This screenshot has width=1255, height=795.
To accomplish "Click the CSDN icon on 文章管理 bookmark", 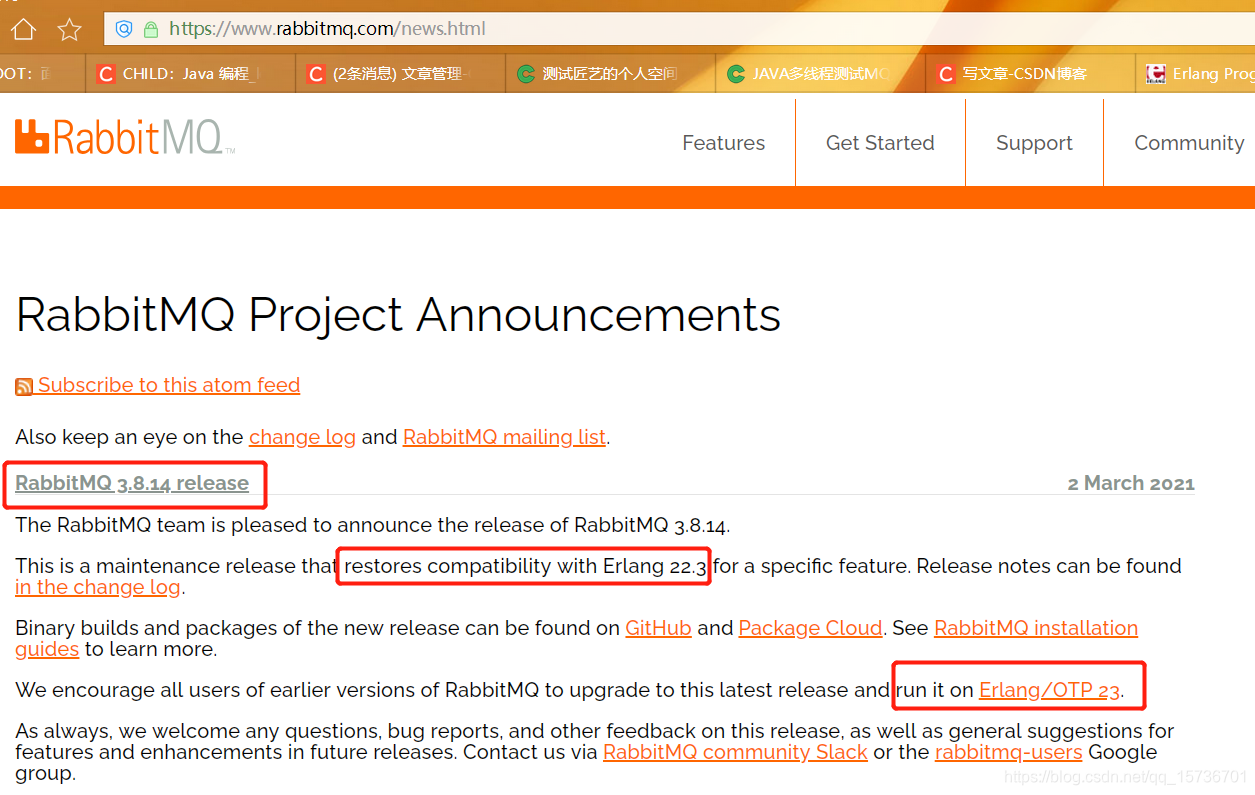I will pyautogui.click(x=315, y=73).
